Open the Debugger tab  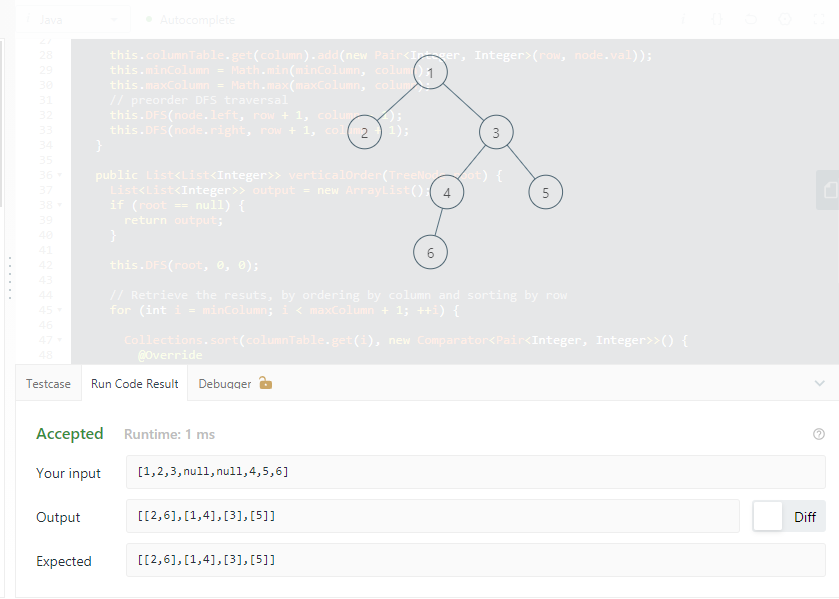(224, 383)
